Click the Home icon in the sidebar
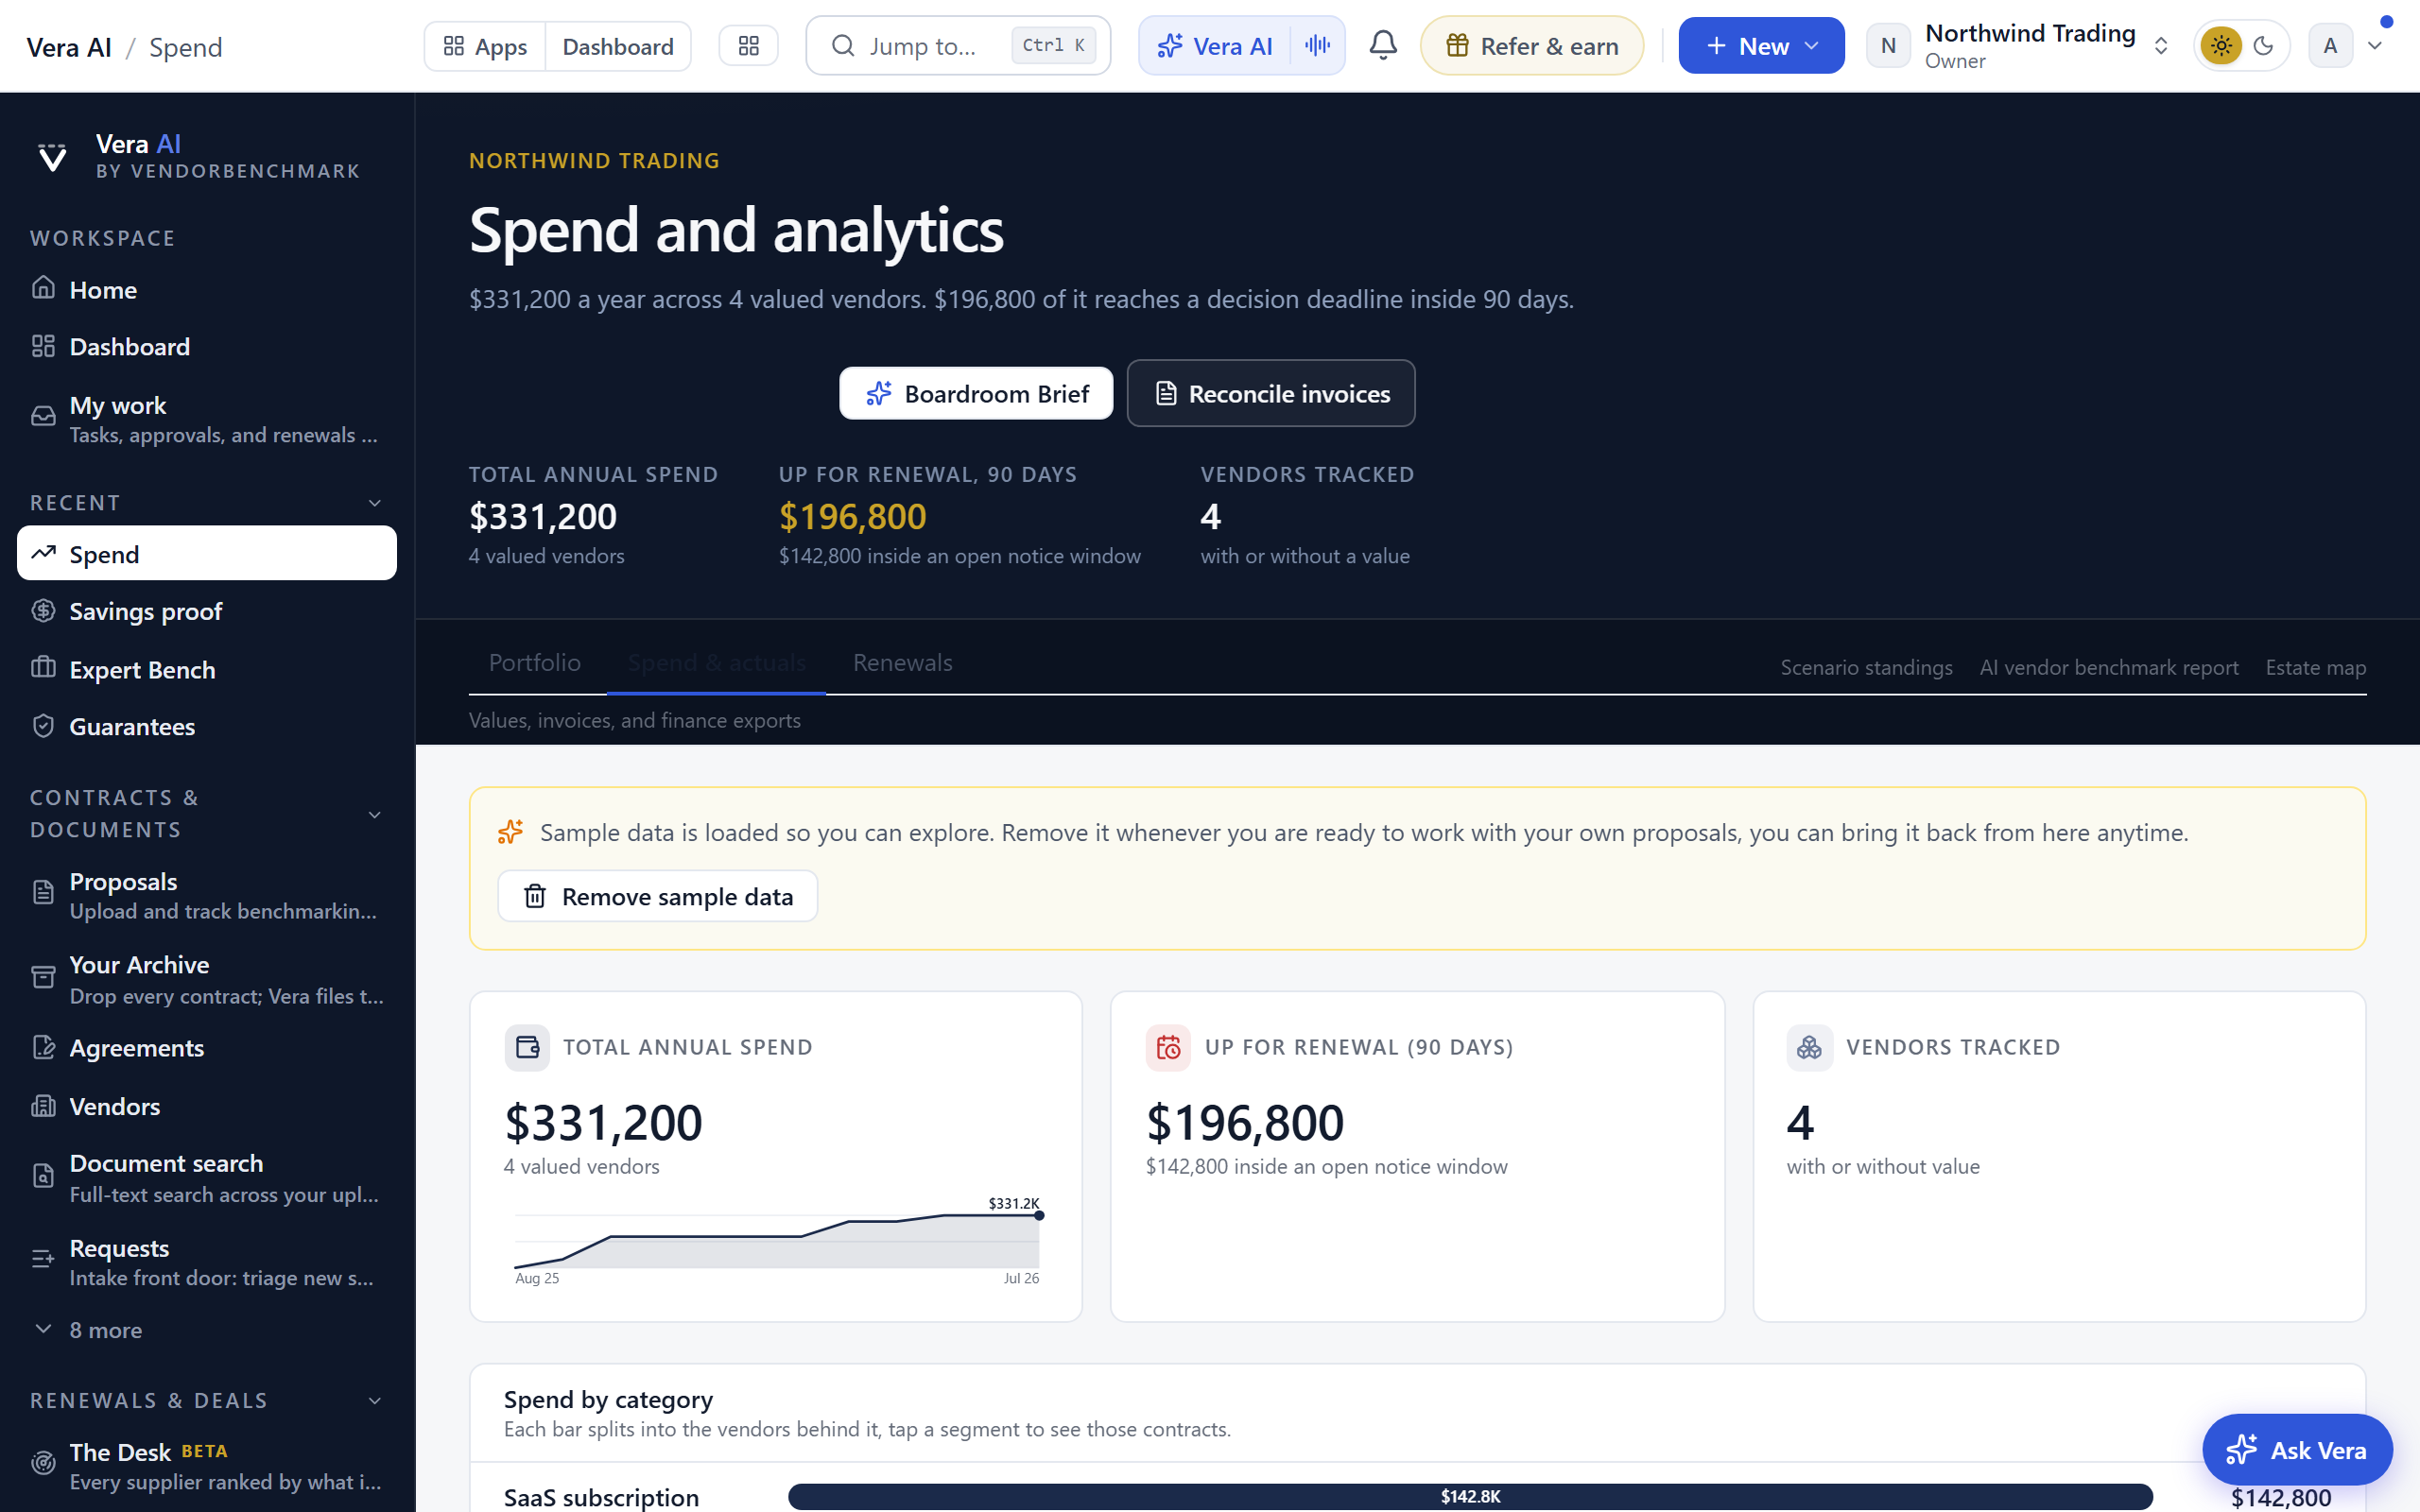 click(x=43, y=288)
